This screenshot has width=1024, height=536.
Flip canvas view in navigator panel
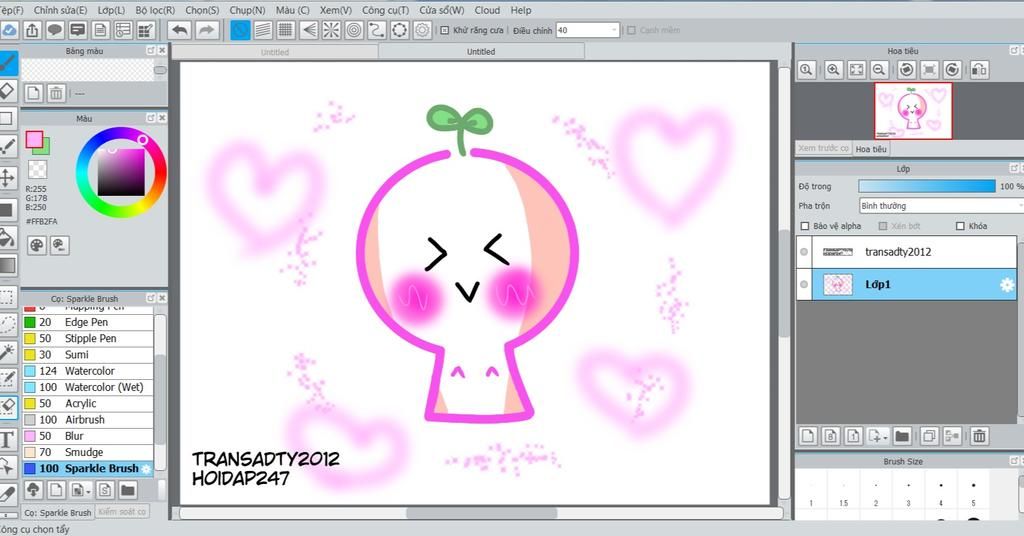click(978, 70)
